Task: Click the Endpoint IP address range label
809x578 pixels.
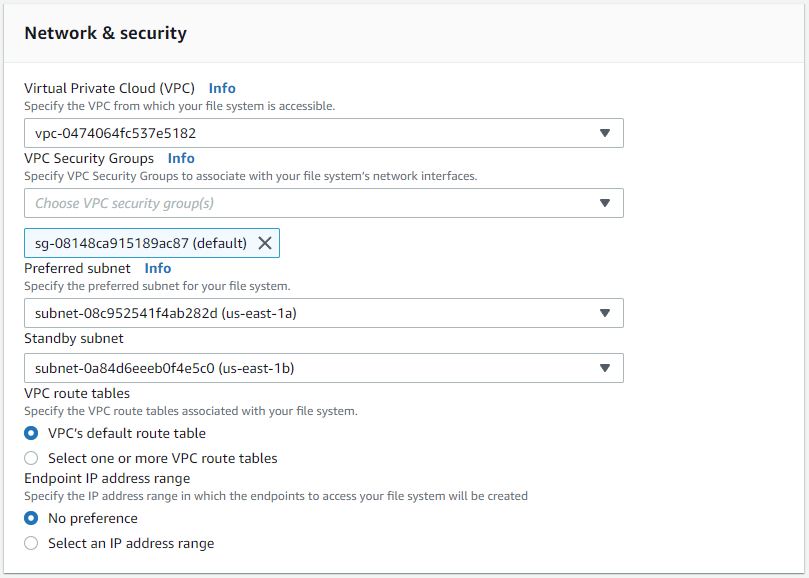Action: point(107,478)
